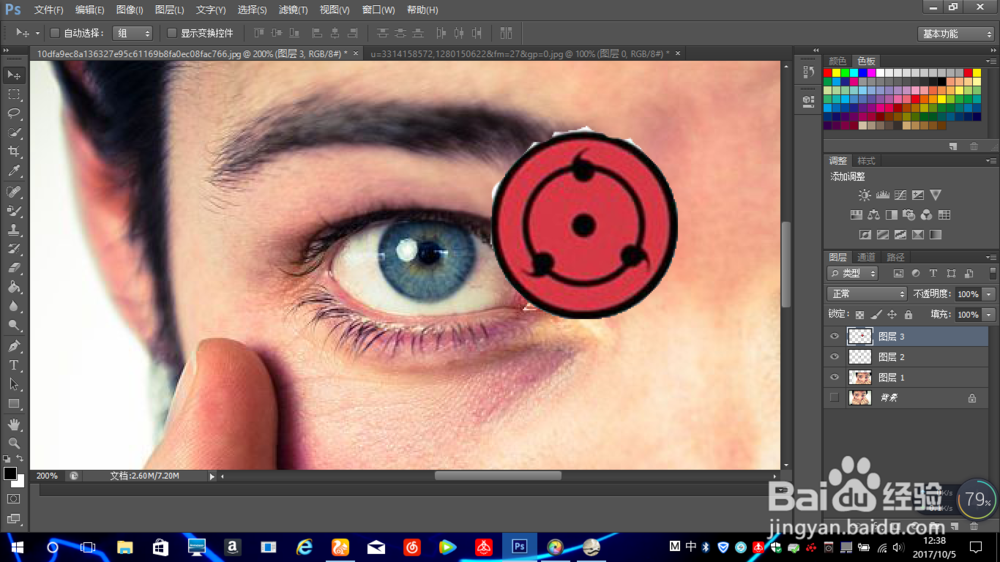Enable the 显示变换控件 checkbox
The width and height of the screenshot is (1000, 562).
172,33
